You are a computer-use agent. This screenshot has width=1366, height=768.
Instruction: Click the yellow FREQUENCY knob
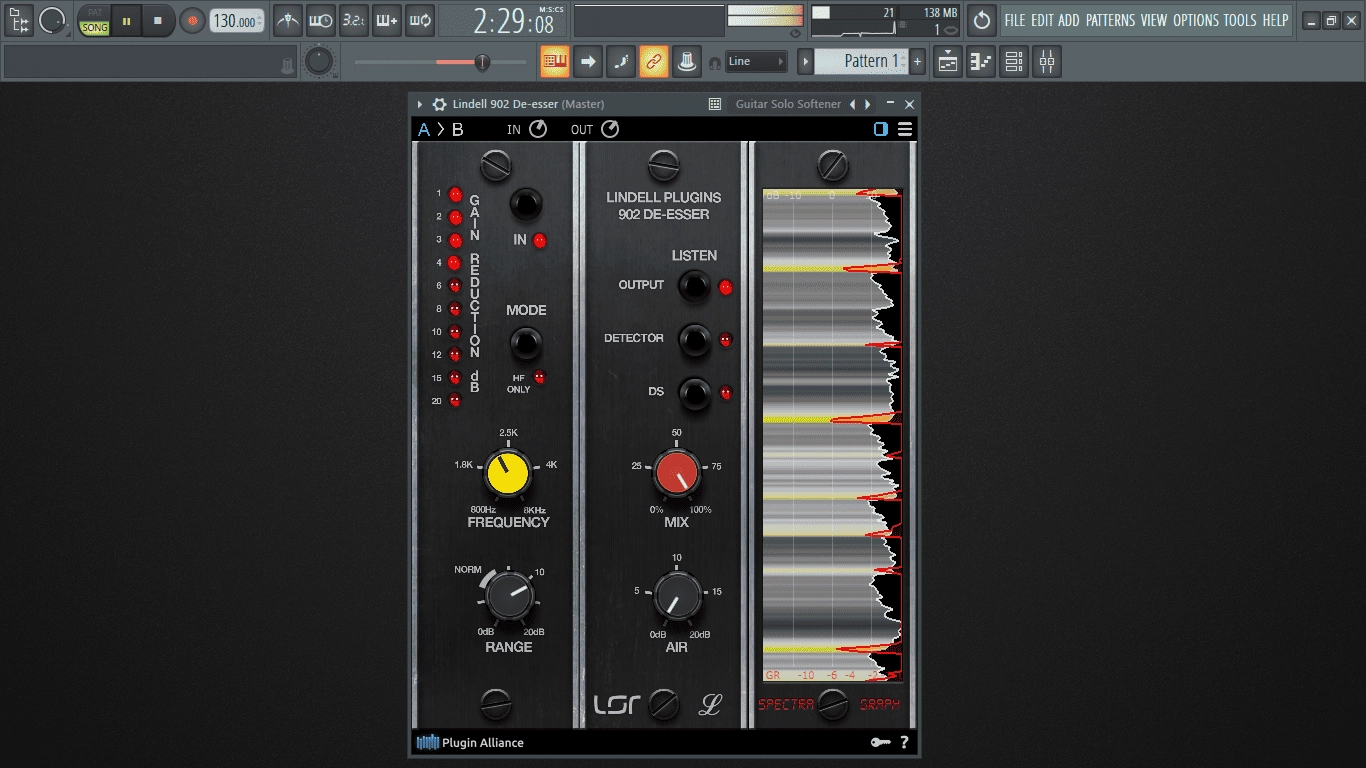(x=508, y=474)
